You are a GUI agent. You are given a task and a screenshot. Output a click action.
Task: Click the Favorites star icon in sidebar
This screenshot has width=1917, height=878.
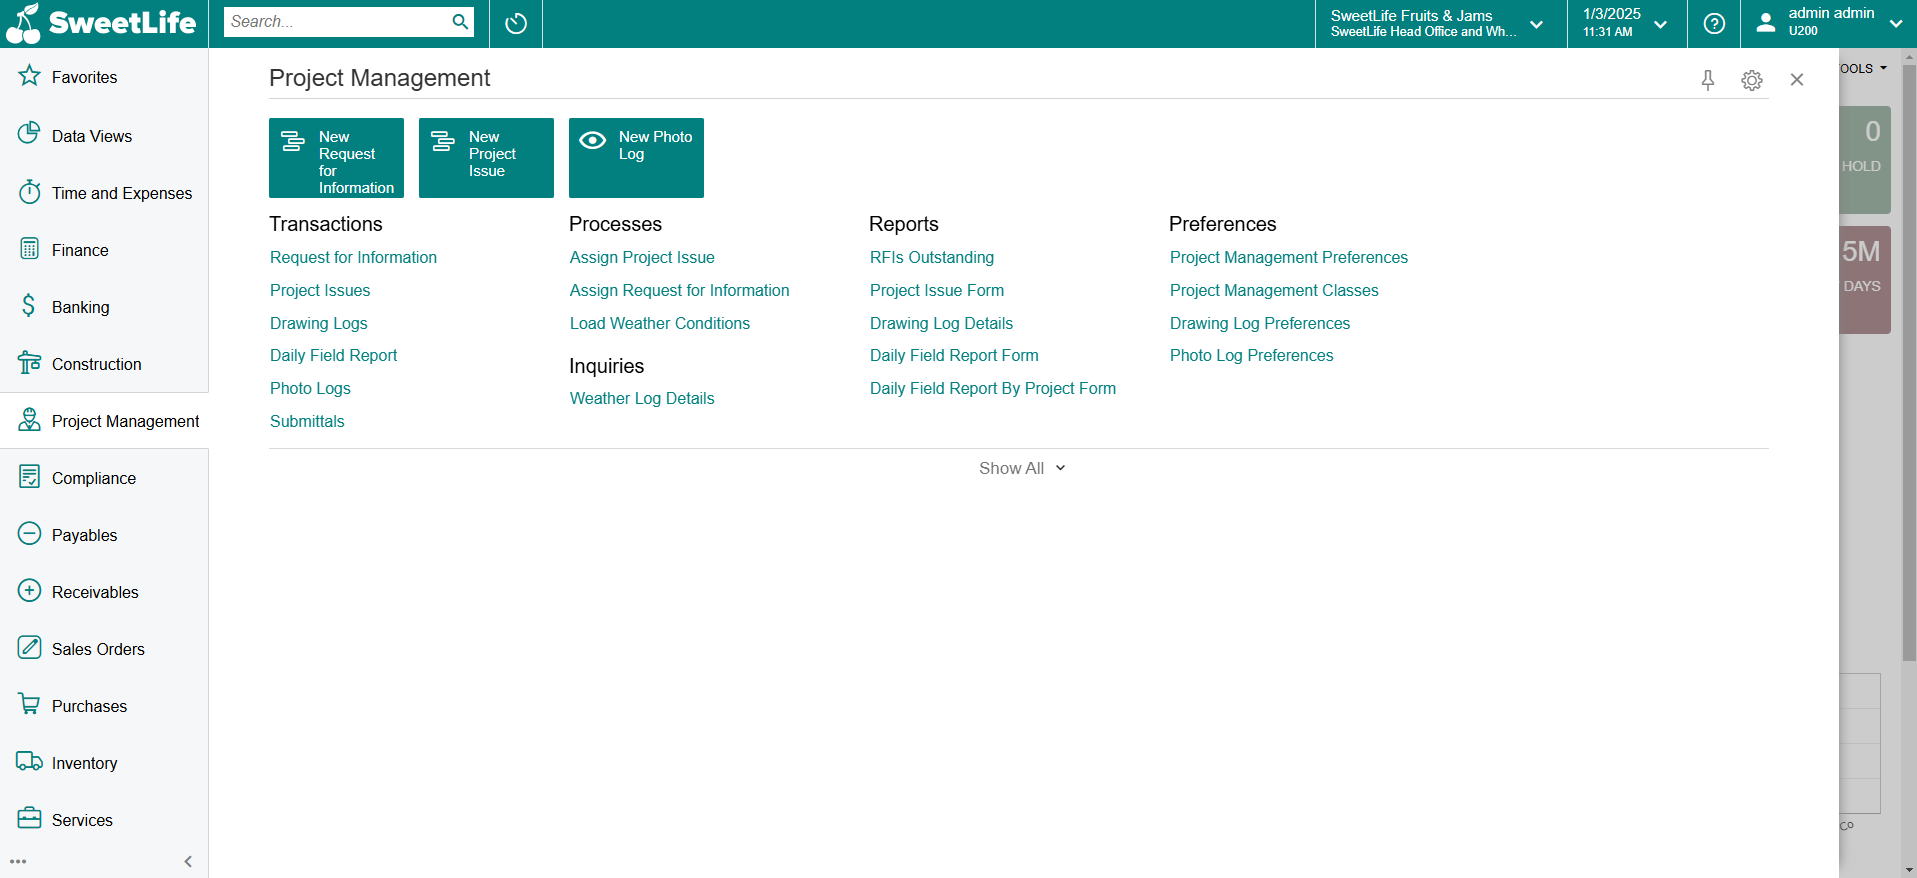click(30, 76)
